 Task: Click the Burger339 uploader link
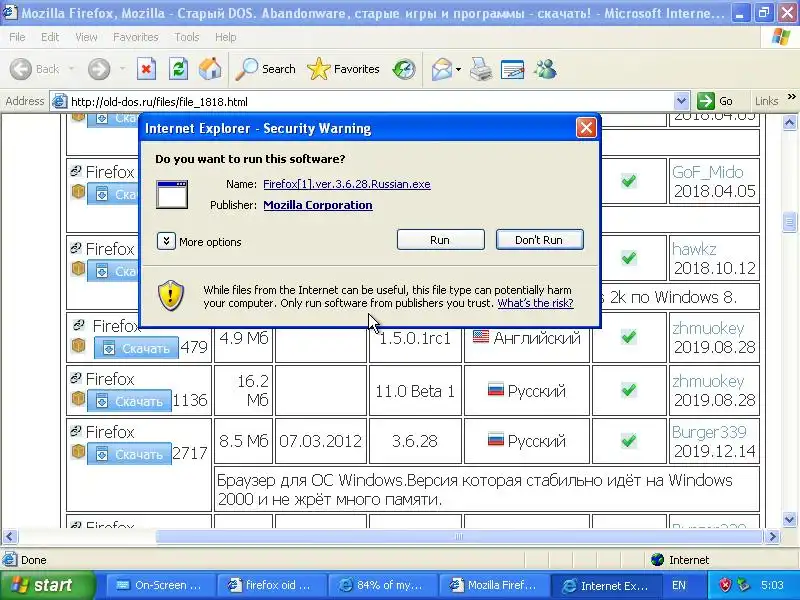[709, 432]
